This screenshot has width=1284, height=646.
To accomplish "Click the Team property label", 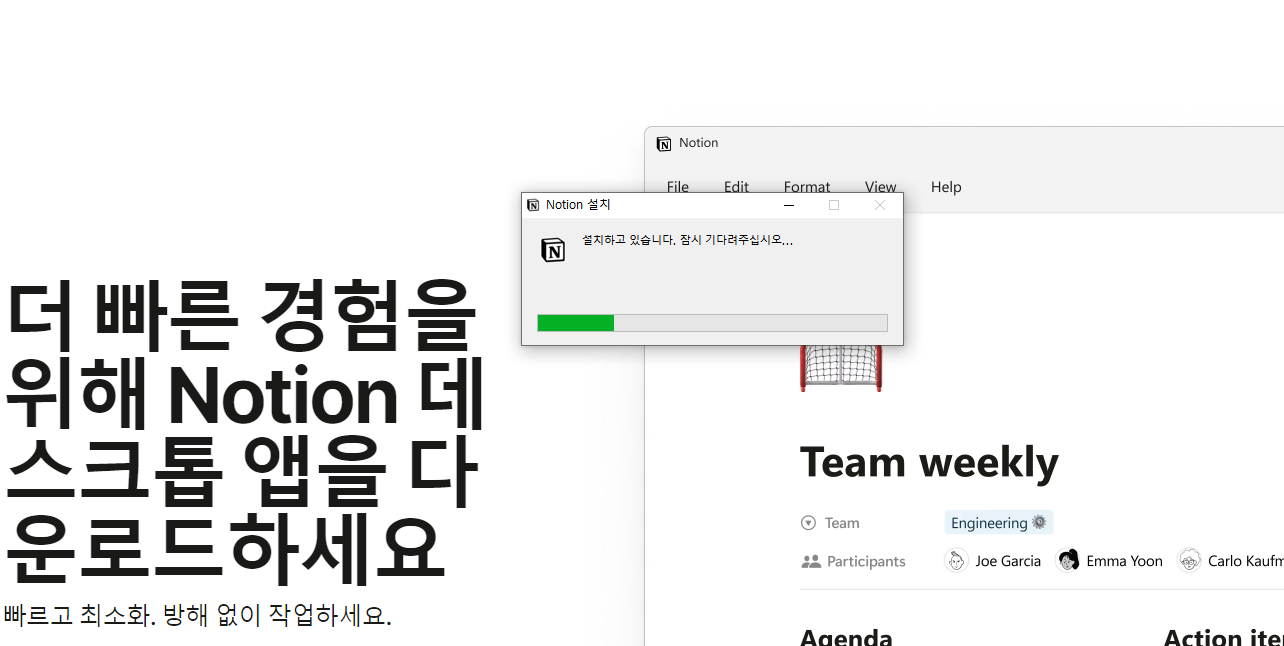I will (x=842, y=523).
